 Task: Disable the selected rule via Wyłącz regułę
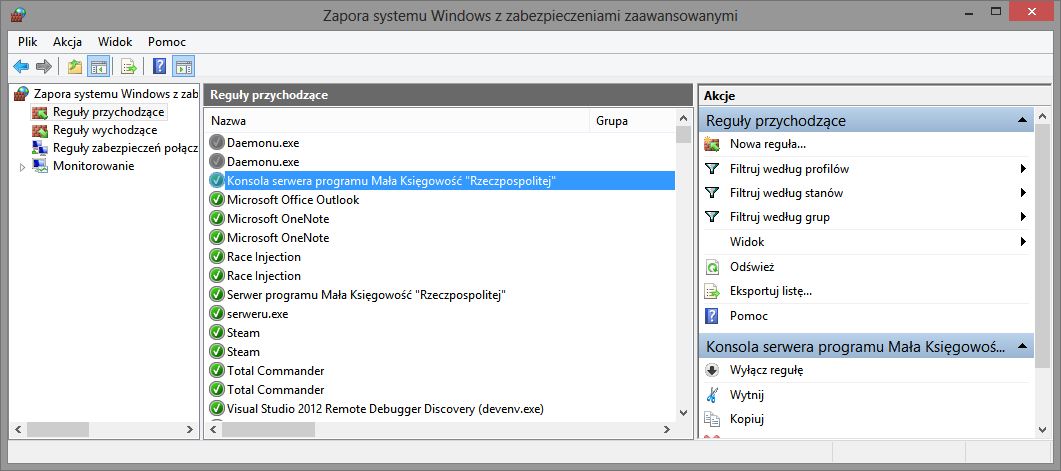pos(766,370)
